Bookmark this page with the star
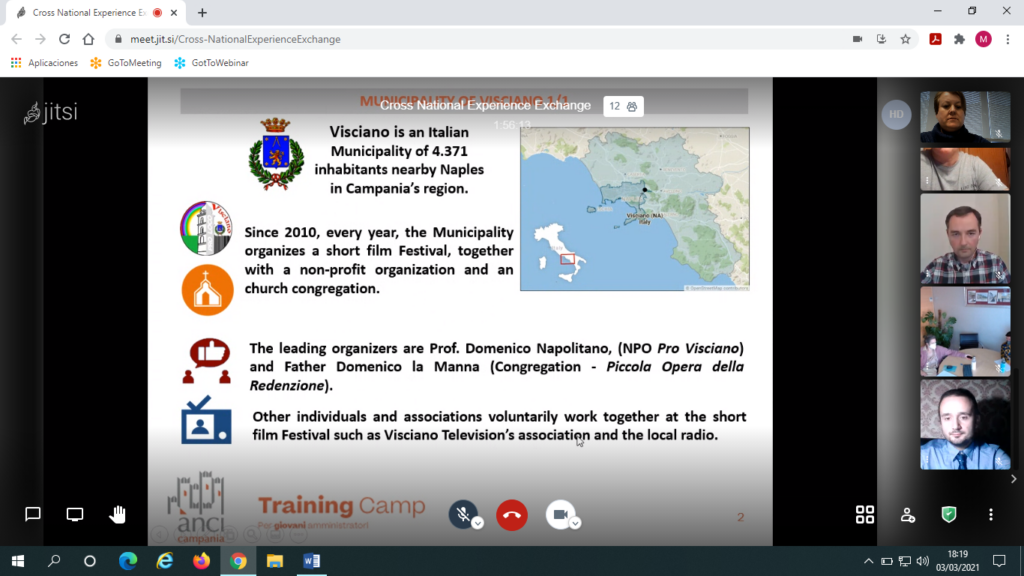The height and width of the screenshot is (576, 1024). pyautogui.click(x=905, y=39)
